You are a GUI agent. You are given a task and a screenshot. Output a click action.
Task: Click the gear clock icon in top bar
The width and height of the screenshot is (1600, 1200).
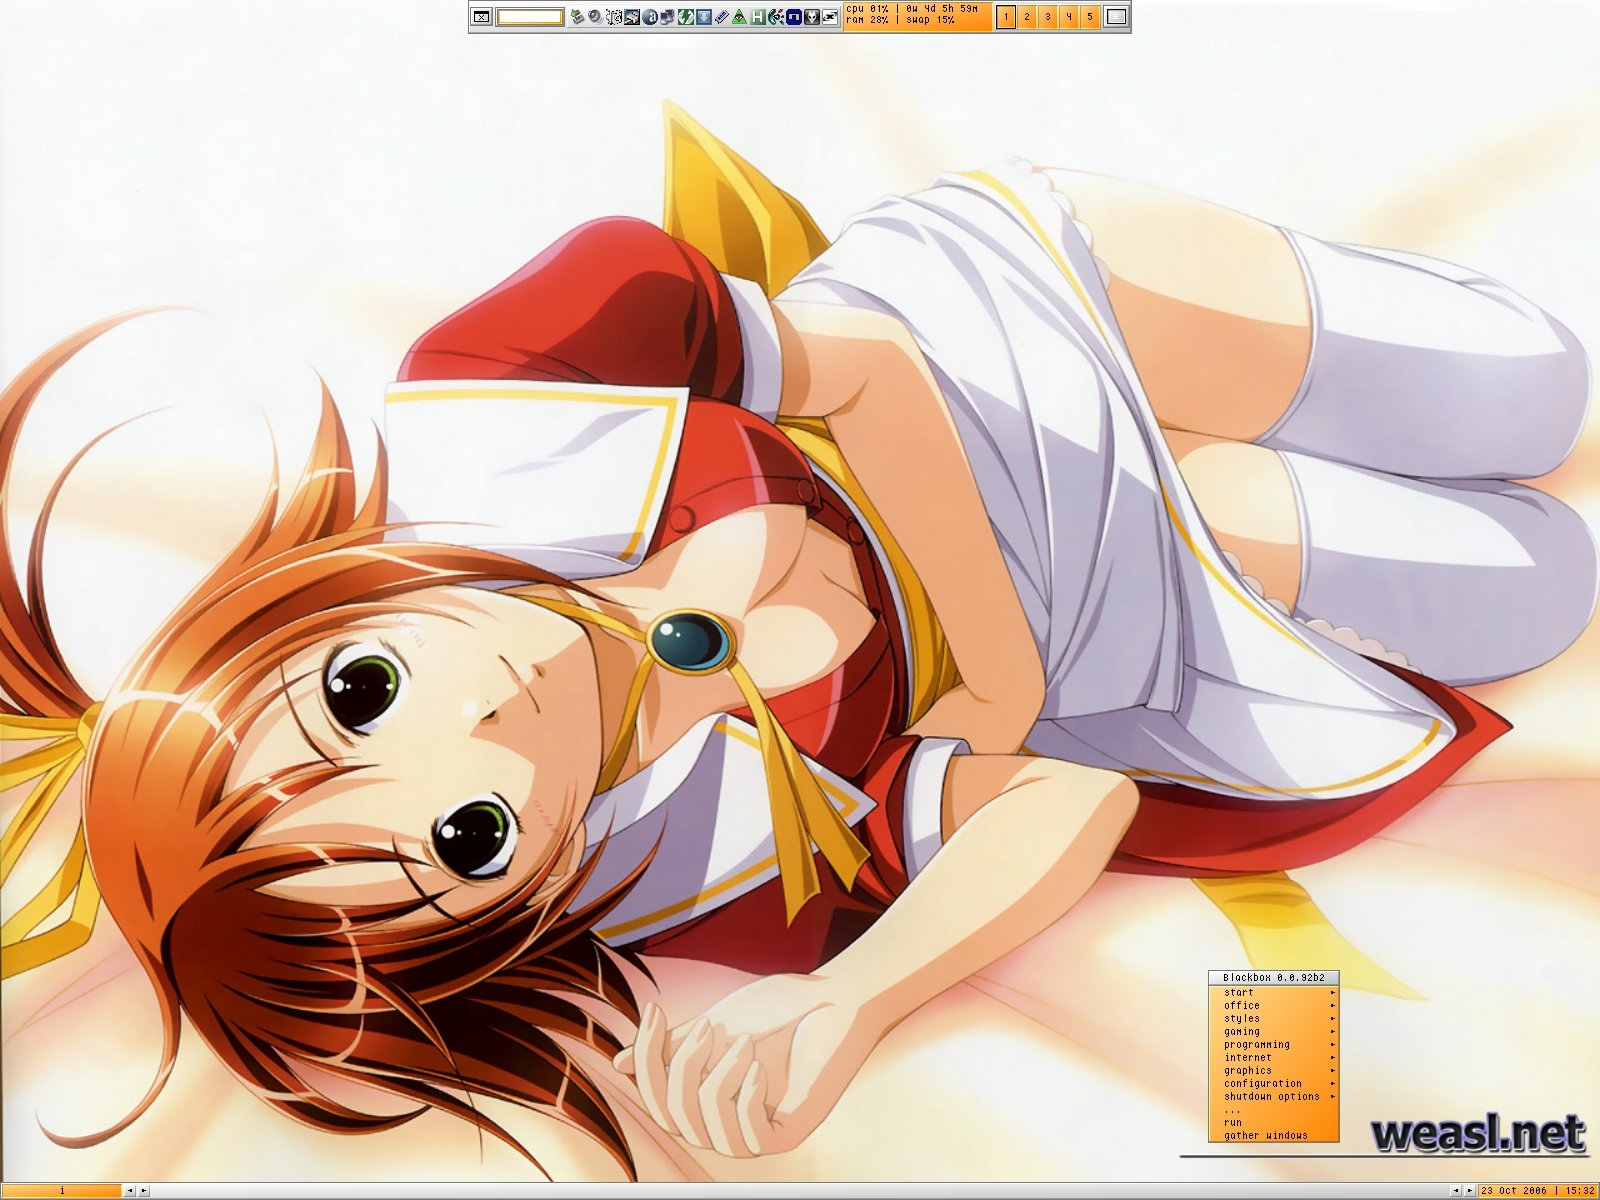pyautogui.click(x=613, y=17)
